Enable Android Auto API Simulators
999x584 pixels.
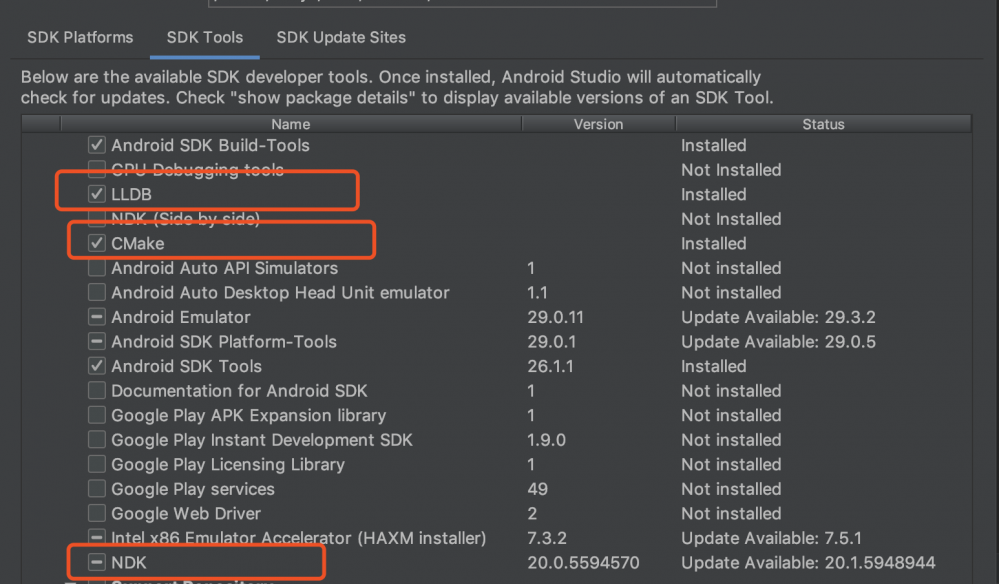(97, 268)
